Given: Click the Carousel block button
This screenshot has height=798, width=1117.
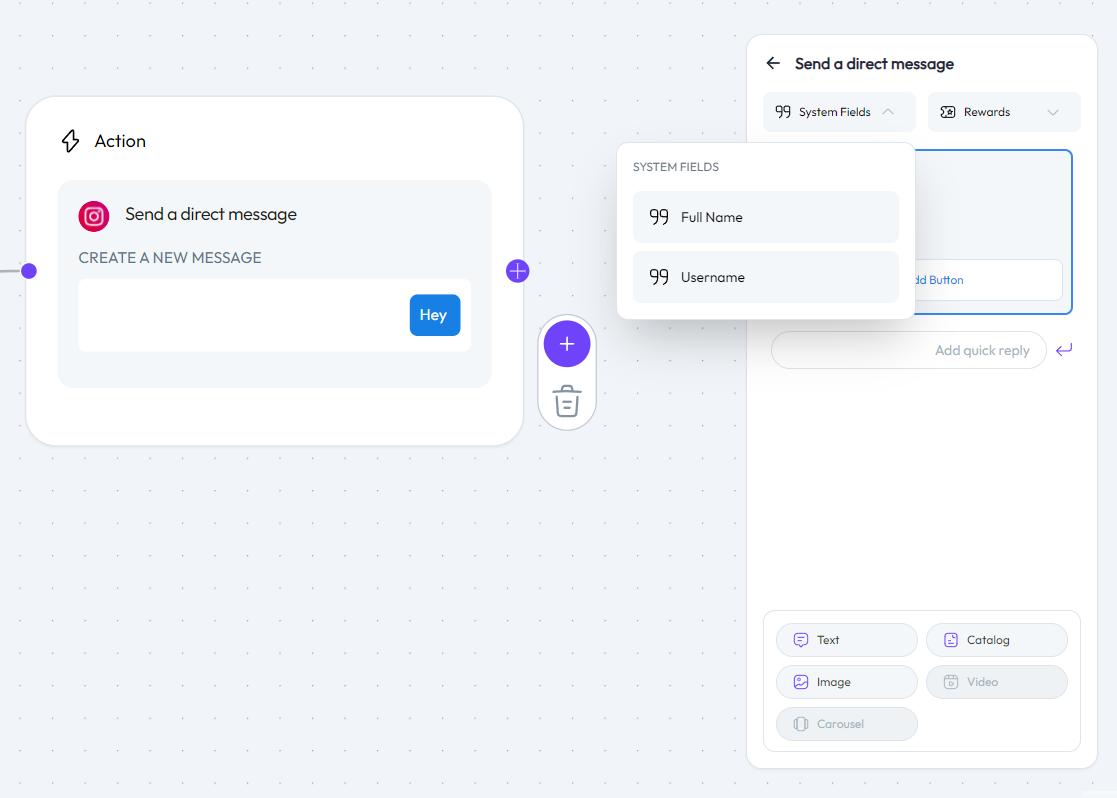Looking at the screenshot, I should [846, 724].
